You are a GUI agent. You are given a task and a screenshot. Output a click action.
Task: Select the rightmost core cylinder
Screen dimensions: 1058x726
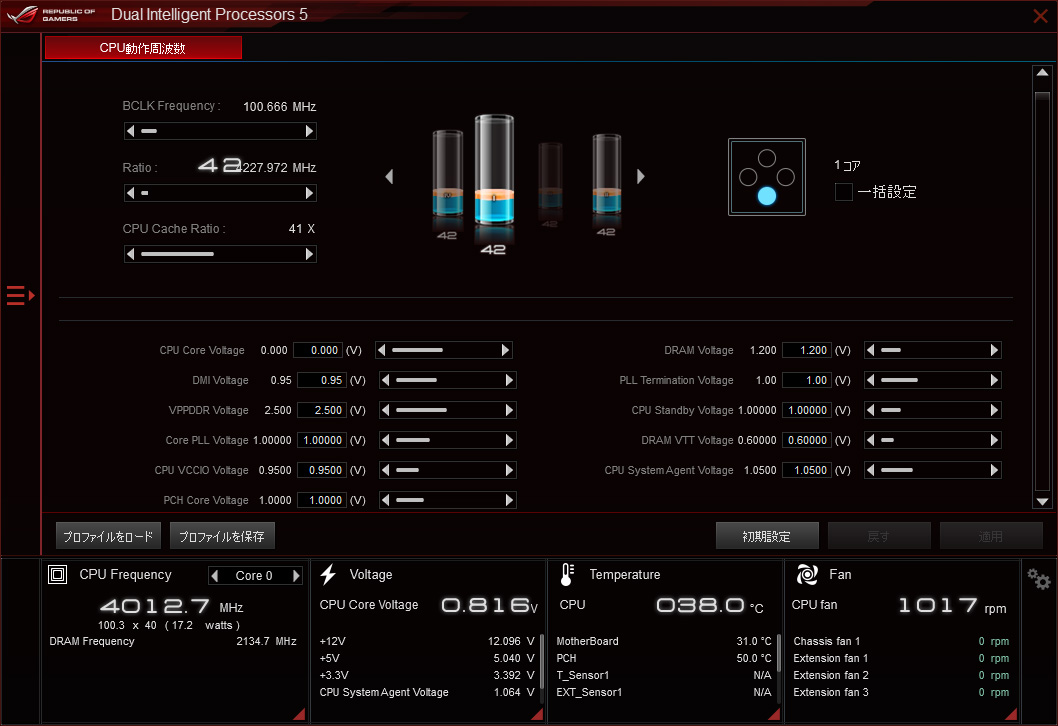click(x=607, y=174)
